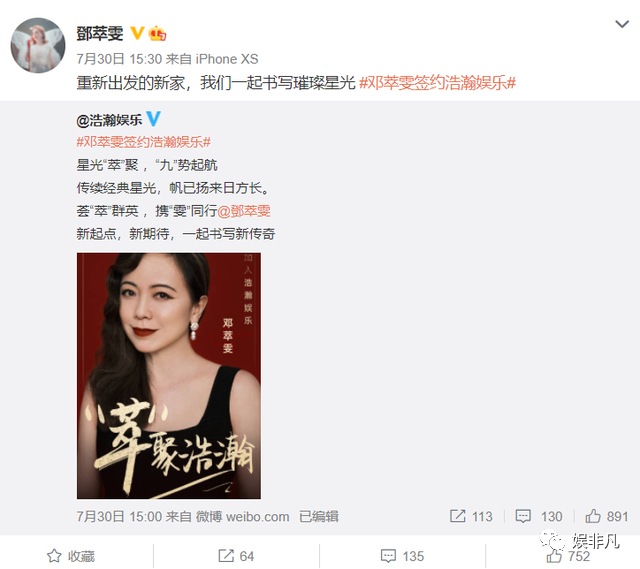This screenshot has width=640, height=569.
Task: Open comments icon showing 130
Action: [x=539, y=516]
